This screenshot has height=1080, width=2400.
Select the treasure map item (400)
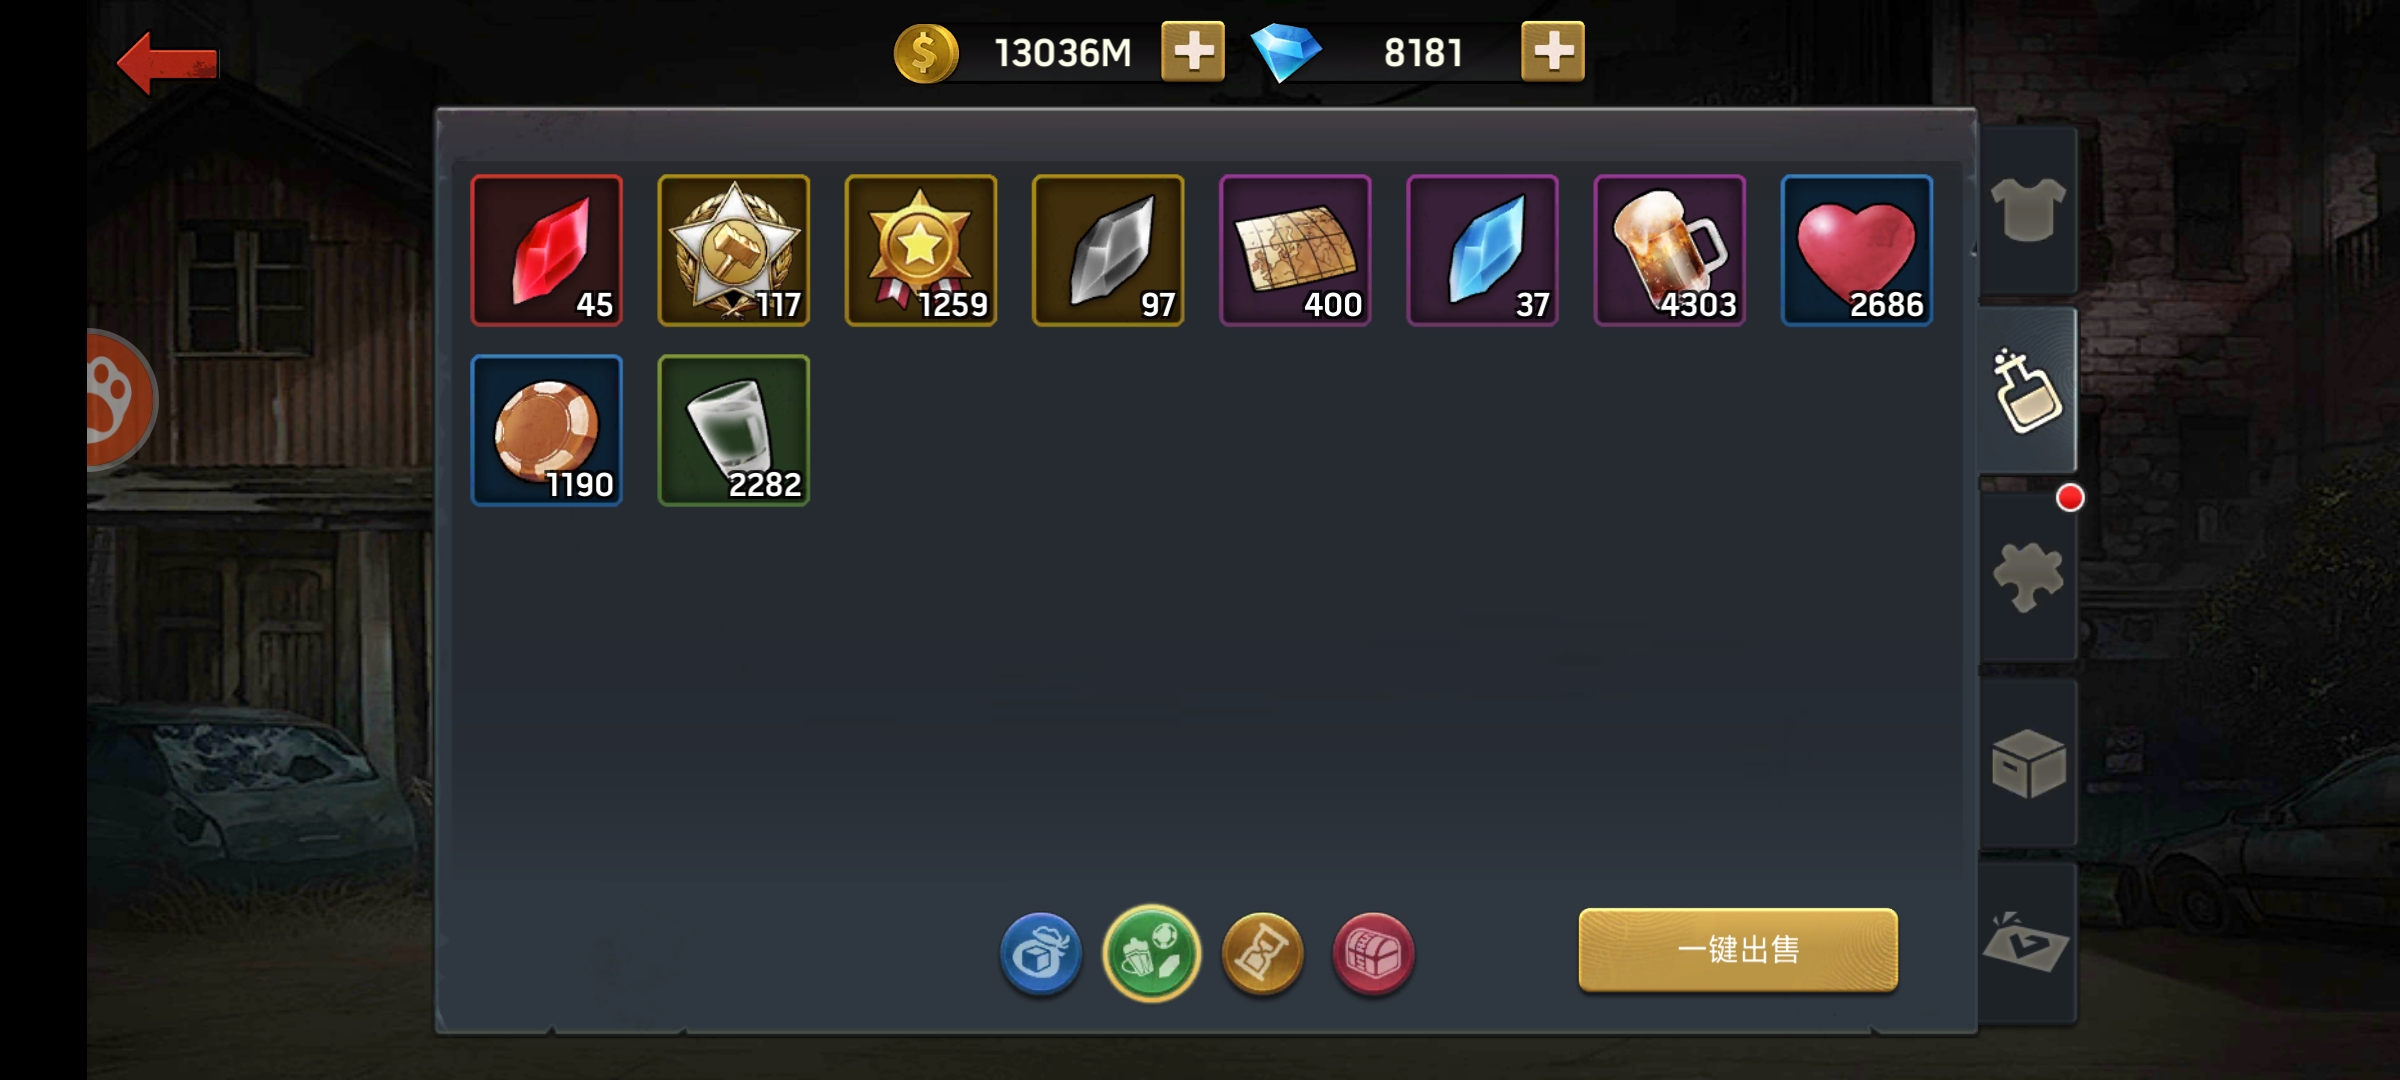point(1295,250)
